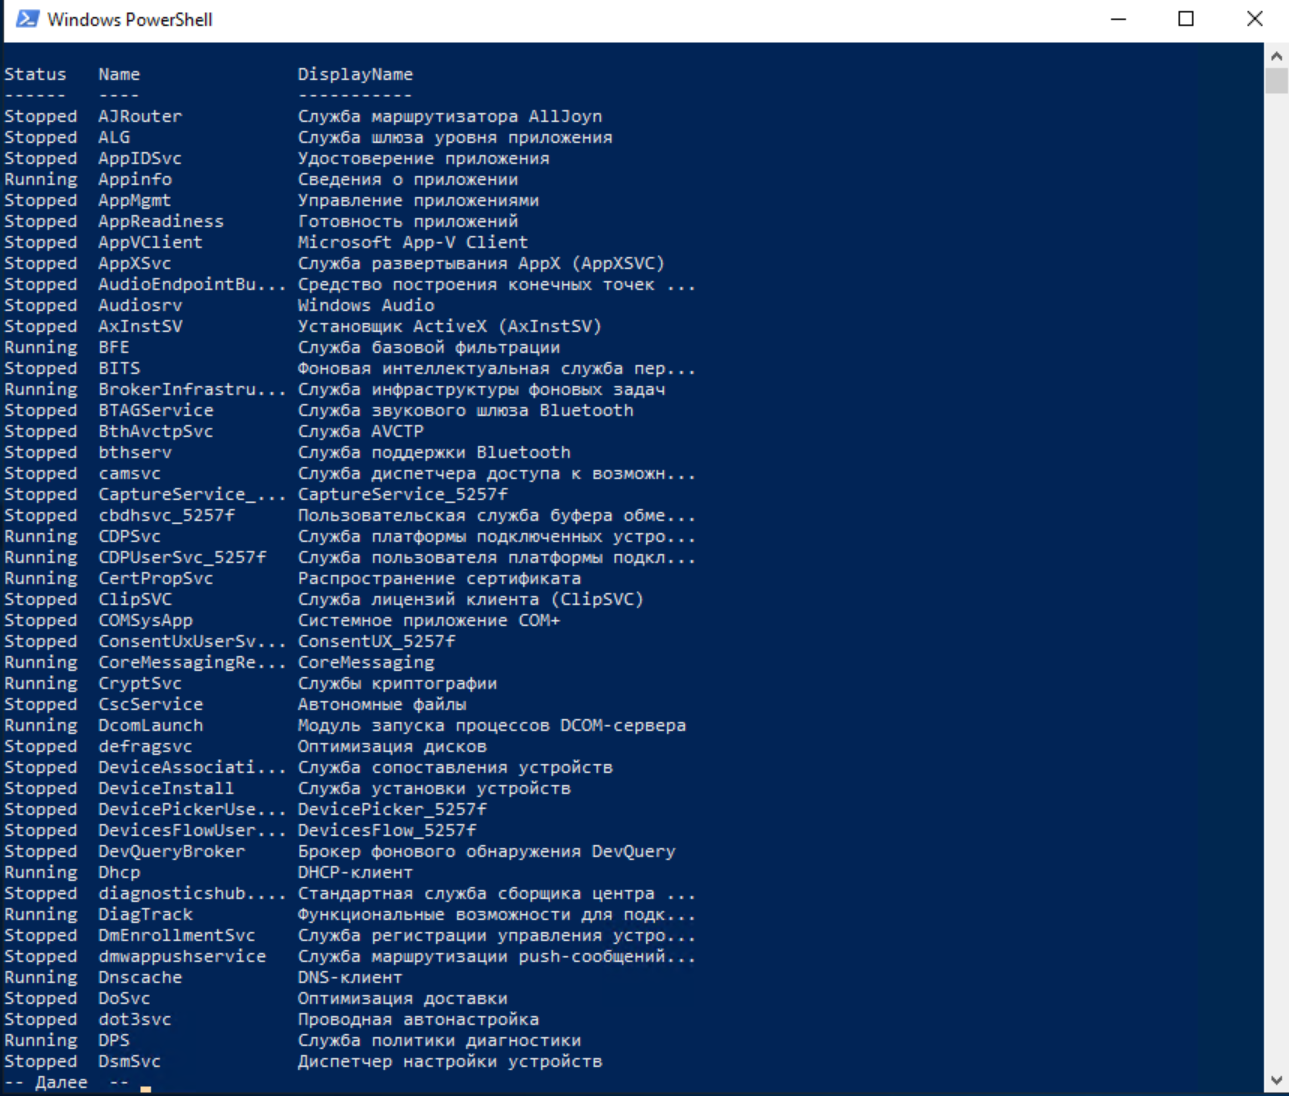
Task: Select the DisplayName column header
Action: point(355,73)
